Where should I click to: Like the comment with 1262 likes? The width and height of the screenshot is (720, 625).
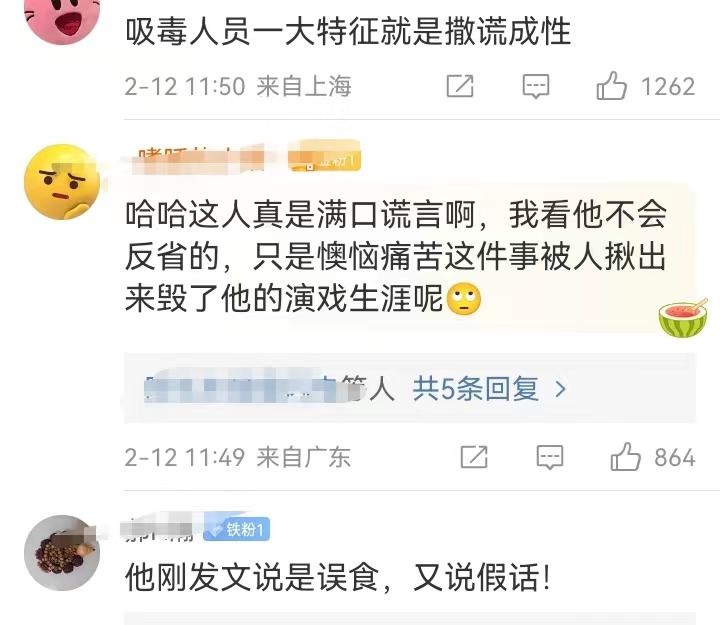click(611, 86)
